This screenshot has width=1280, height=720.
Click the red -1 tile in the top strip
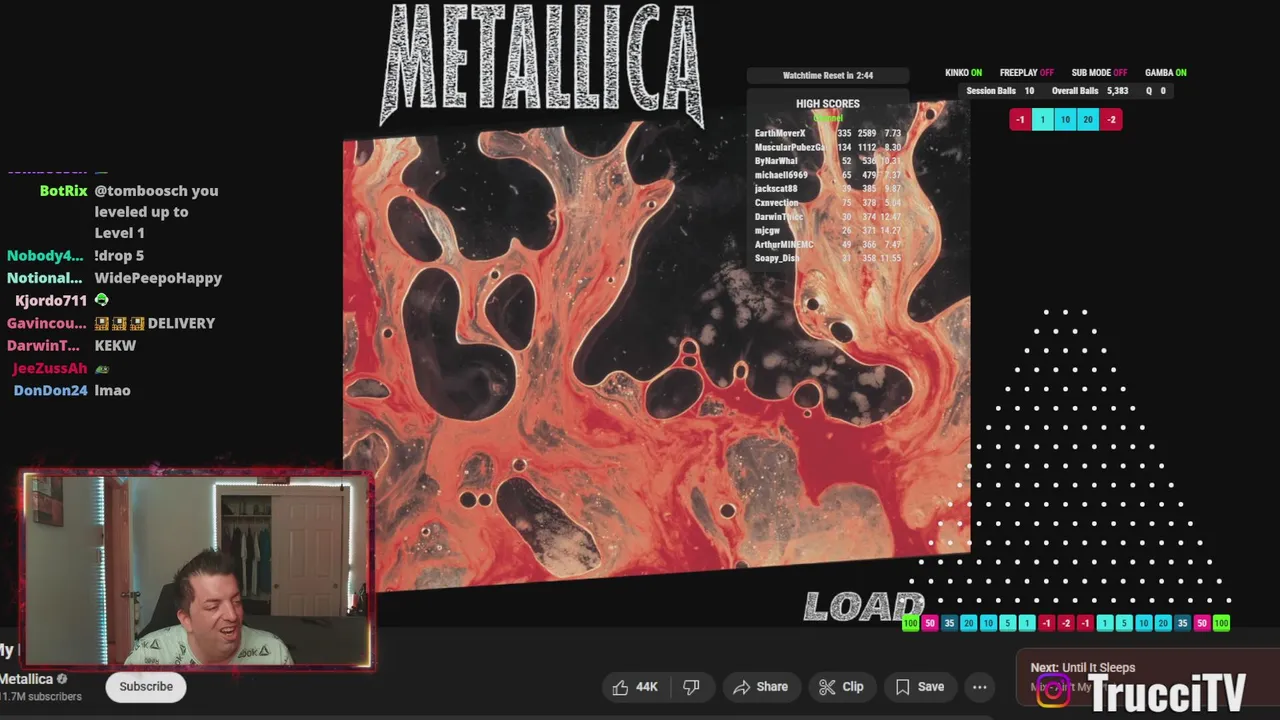coord(1020,119)
